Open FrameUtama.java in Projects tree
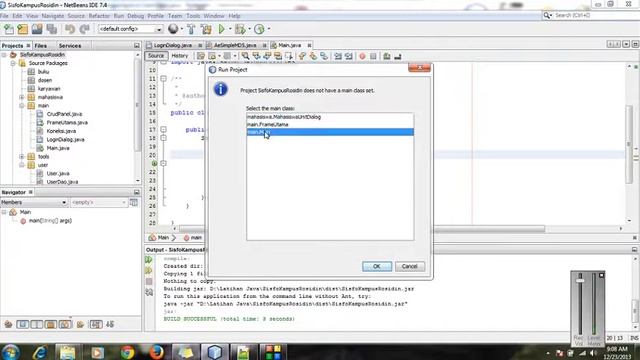The width and height of the screenshot is (640, 360). tap(67, 122)
